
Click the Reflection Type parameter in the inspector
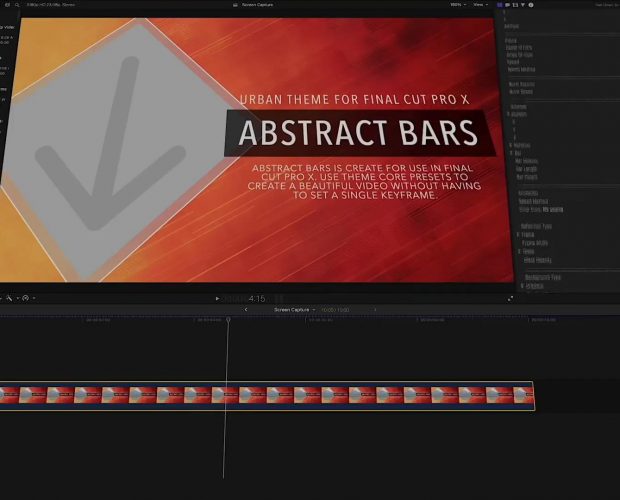[536, 226]
